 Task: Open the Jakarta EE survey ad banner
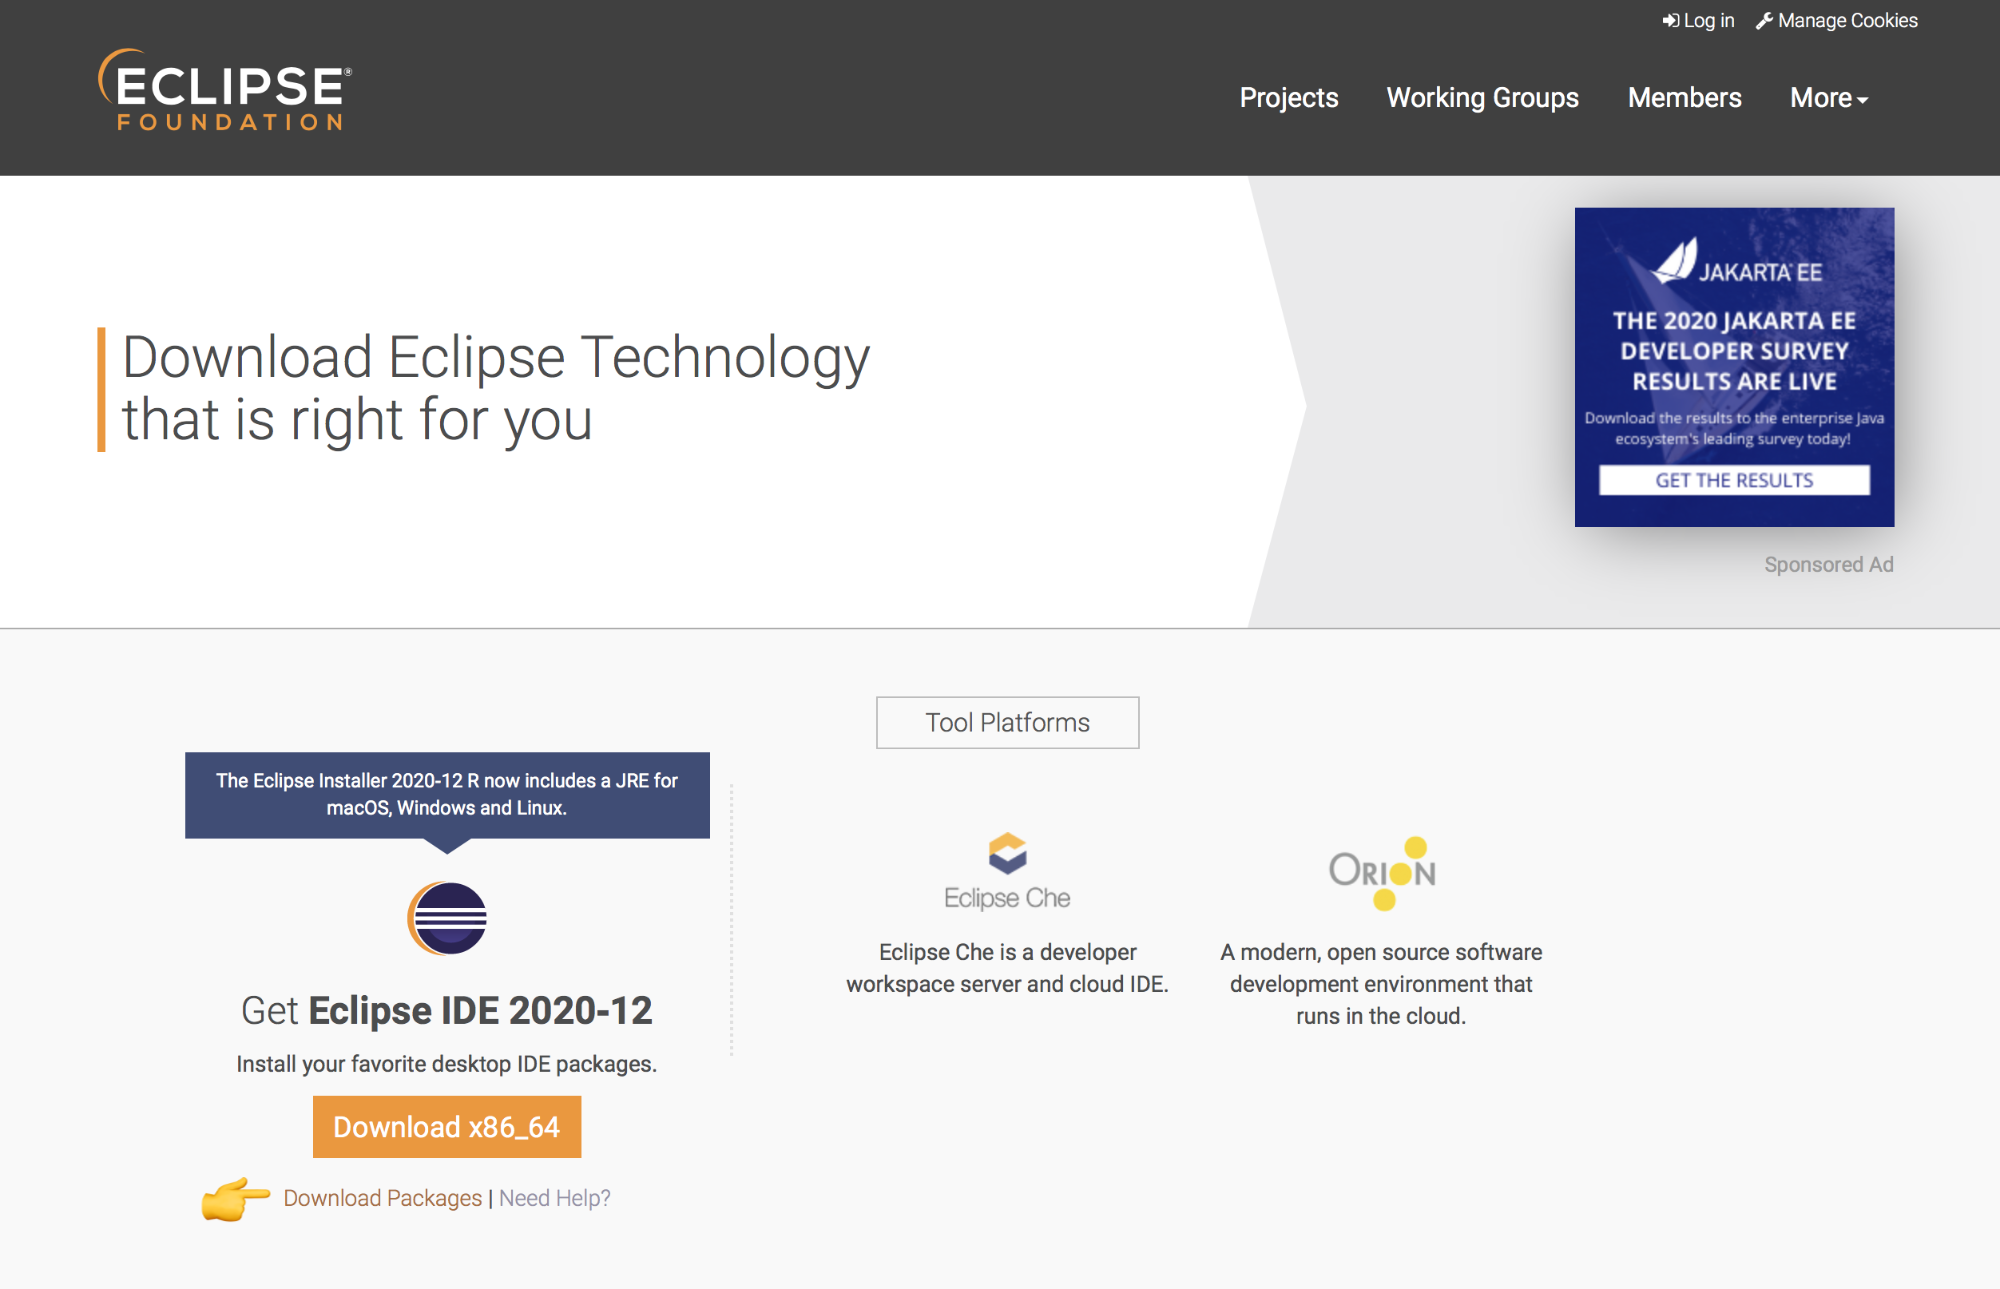point(1734,367)
